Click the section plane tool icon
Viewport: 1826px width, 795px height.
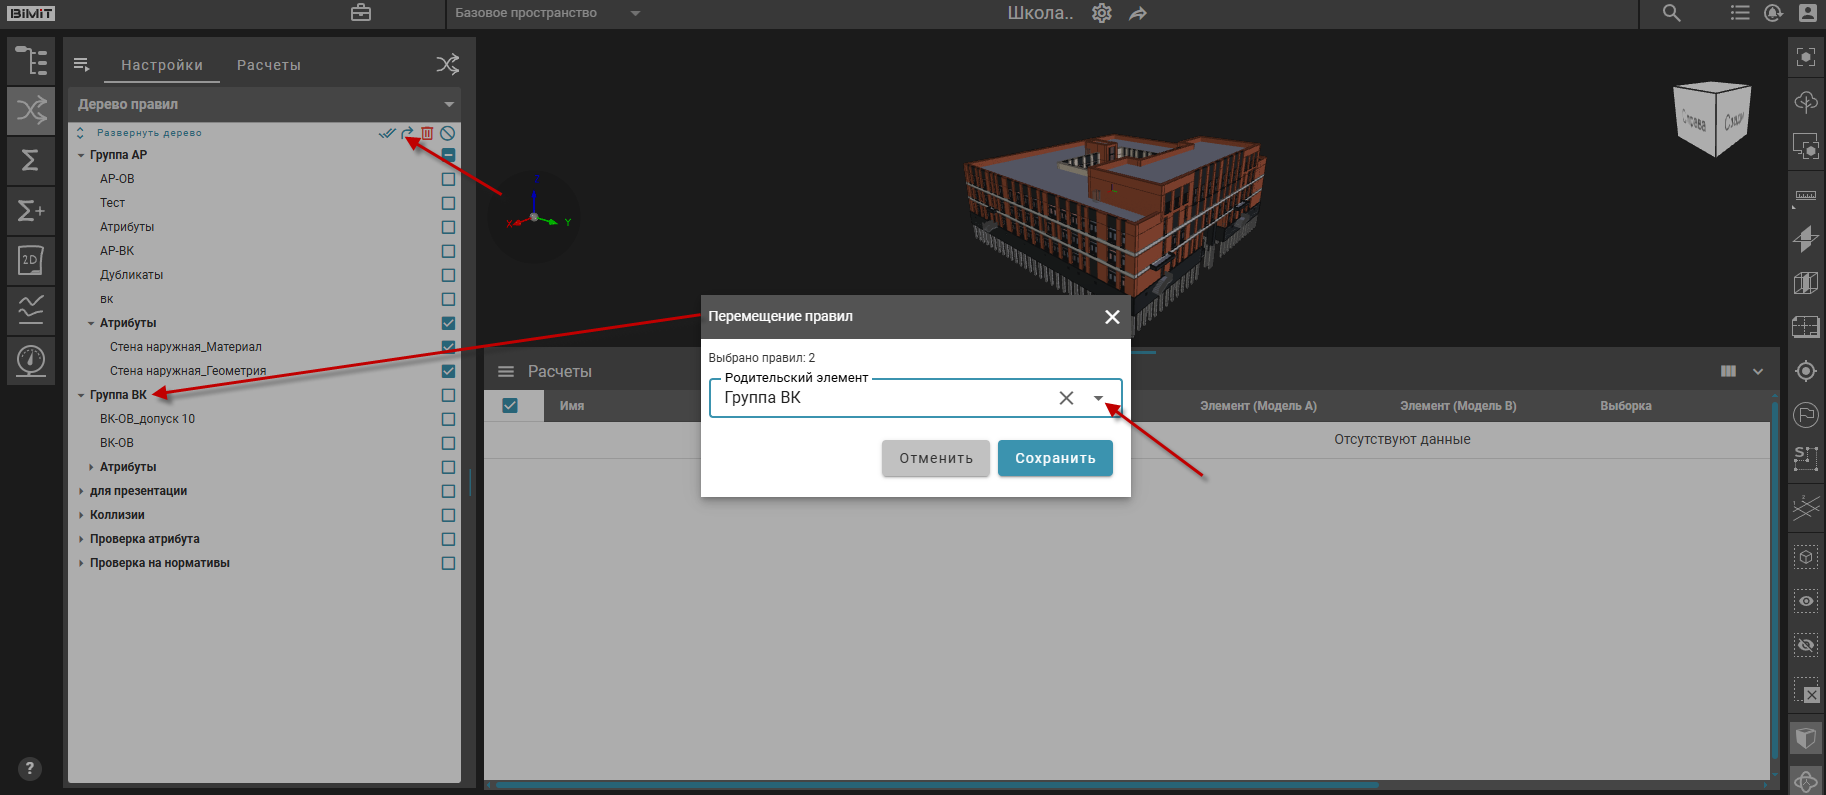pyautogui.click(x=1805, y=239)
